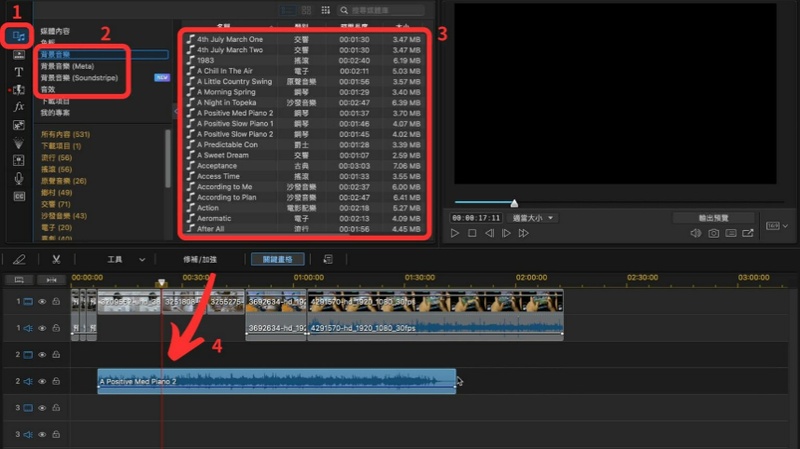Image resolution: width=800 pixels, height=449 pixels.
Task: Lock video track 3
Action: click(x=56, y=408)
